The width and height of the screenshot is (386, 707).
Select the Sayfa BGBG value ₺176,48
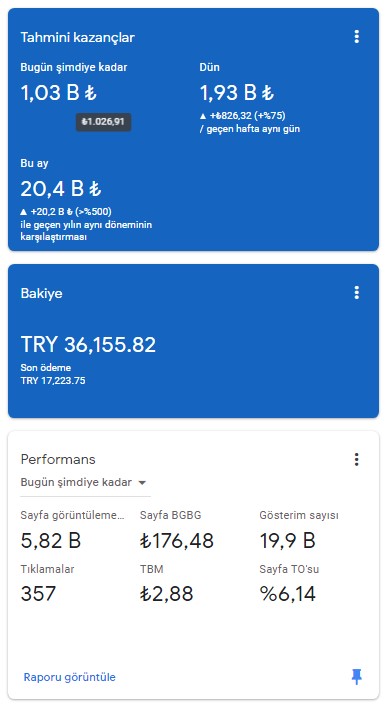[177, 540]
